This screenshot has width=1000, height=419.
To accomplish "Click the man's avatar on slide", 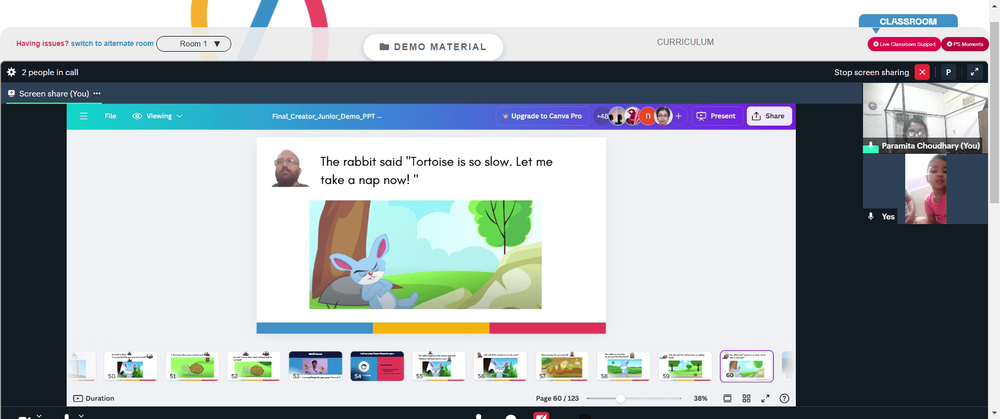I will click(x=290, y=168).
